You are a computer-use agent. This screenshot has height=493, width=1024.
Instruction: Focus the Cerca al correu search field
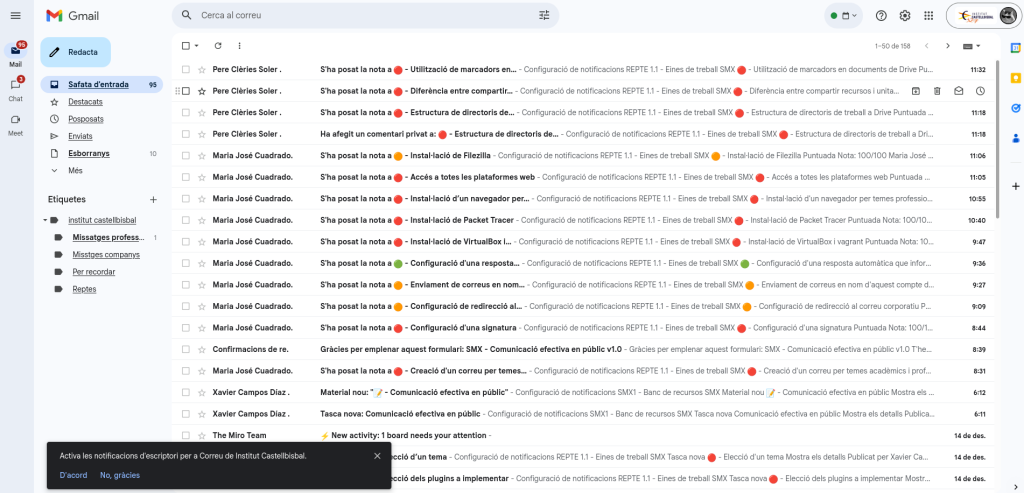point(366,15)
